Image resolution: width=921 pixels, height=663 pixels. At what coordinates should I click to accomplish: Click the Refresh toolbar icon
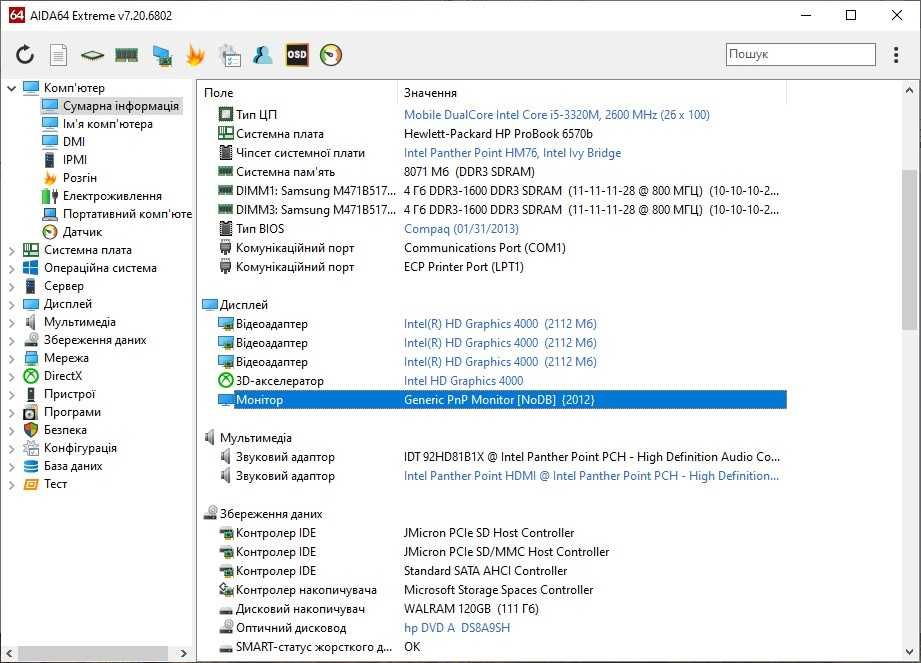25,55
